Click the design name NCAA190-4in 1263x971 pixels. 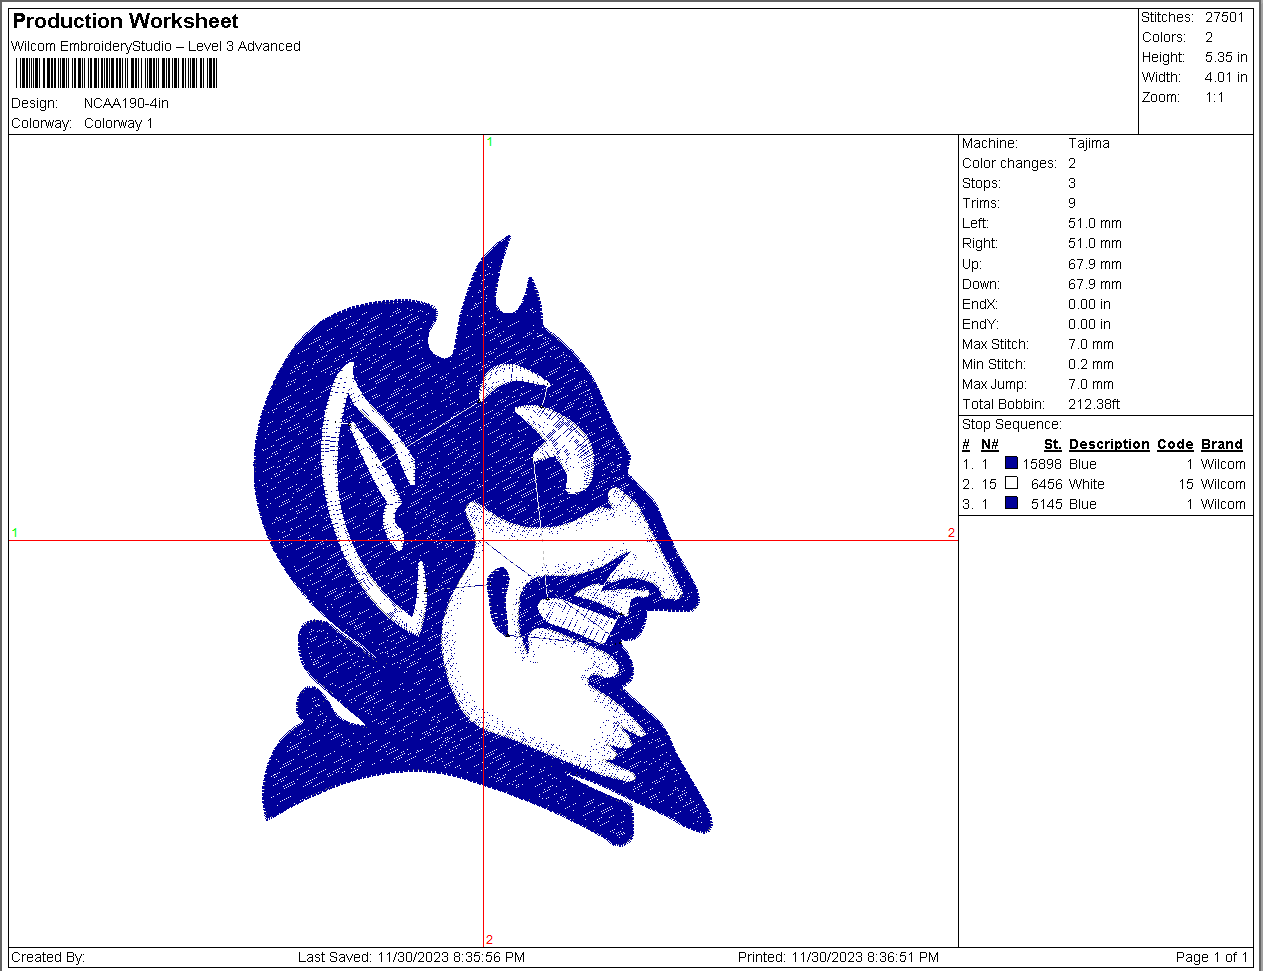click(x=126, y=103)
